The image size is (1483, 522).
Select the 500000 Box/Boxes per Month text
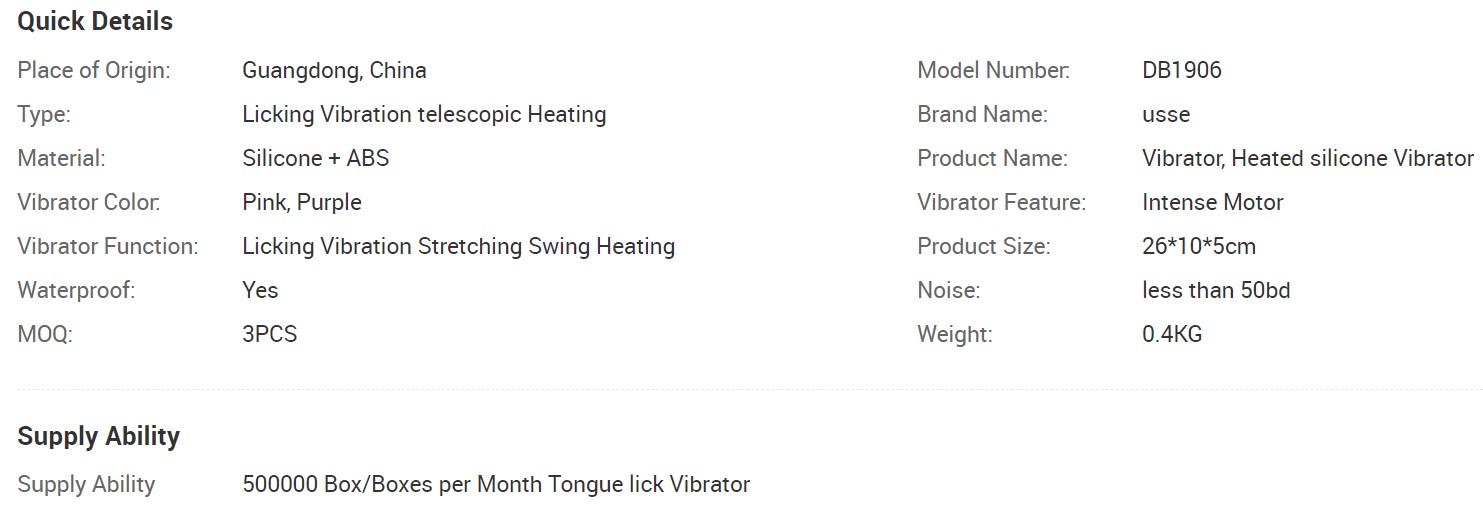(x=393, y=485)
